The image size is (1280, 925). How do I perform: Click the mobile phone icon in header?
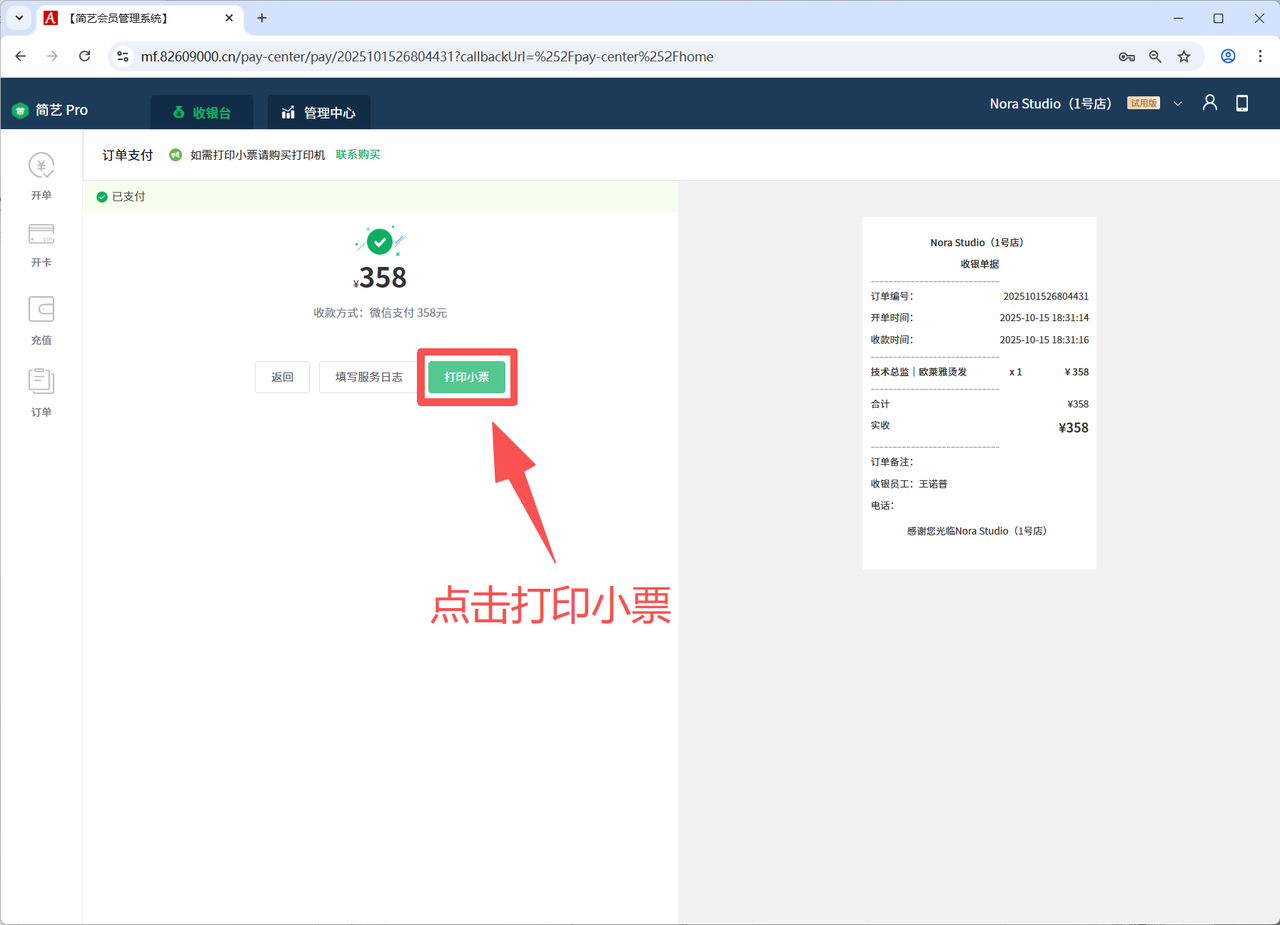tap(1242, 103)
